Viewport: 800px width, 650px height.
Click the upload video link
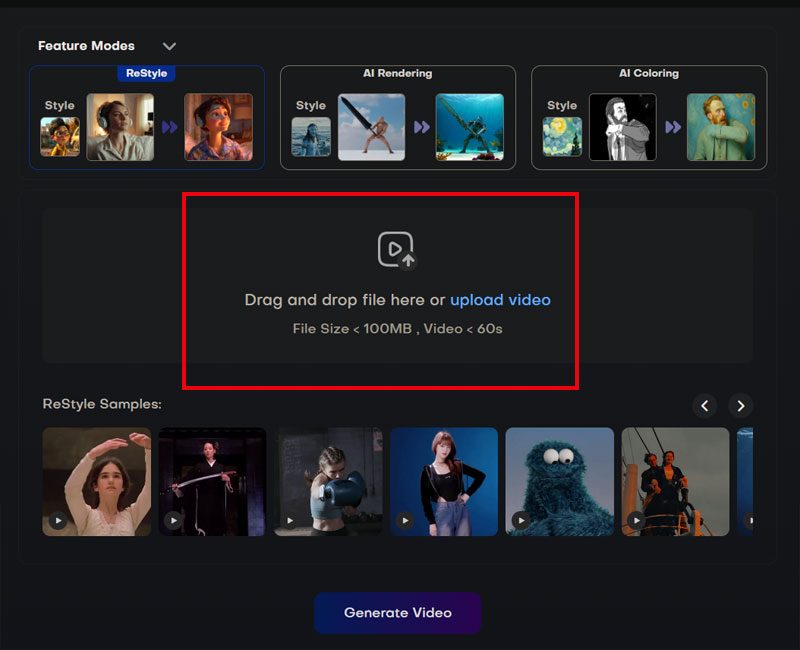tap(500, 300)
